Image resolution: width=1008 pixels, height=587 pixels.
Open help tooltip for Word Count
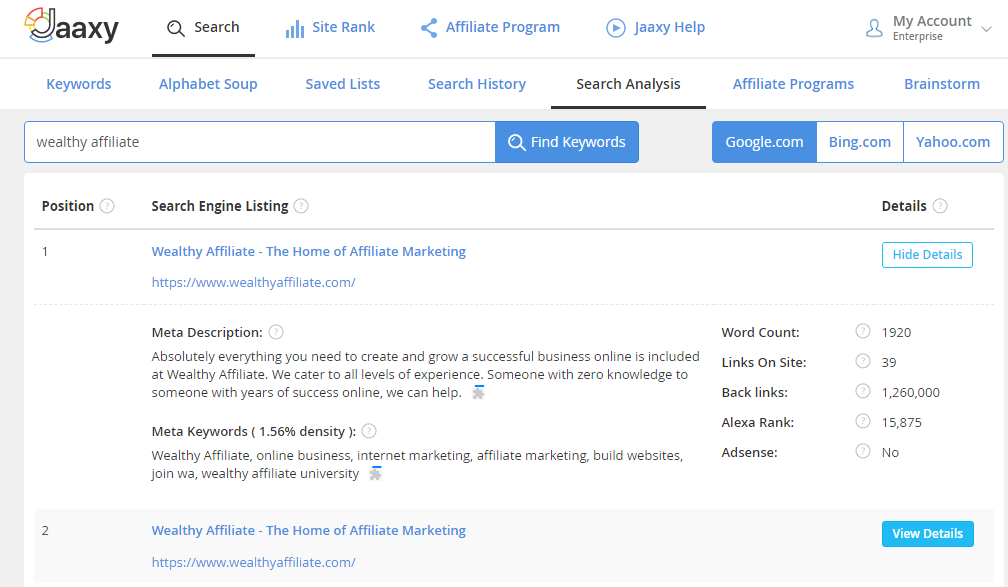click(863, 331)
